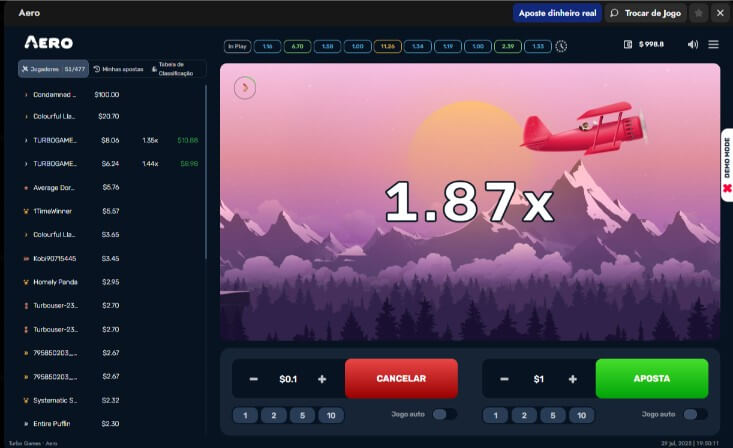Viewport: 733px width, 448px height.
Task: Increase right bet with plus button
Action: (x=572, y=379)
